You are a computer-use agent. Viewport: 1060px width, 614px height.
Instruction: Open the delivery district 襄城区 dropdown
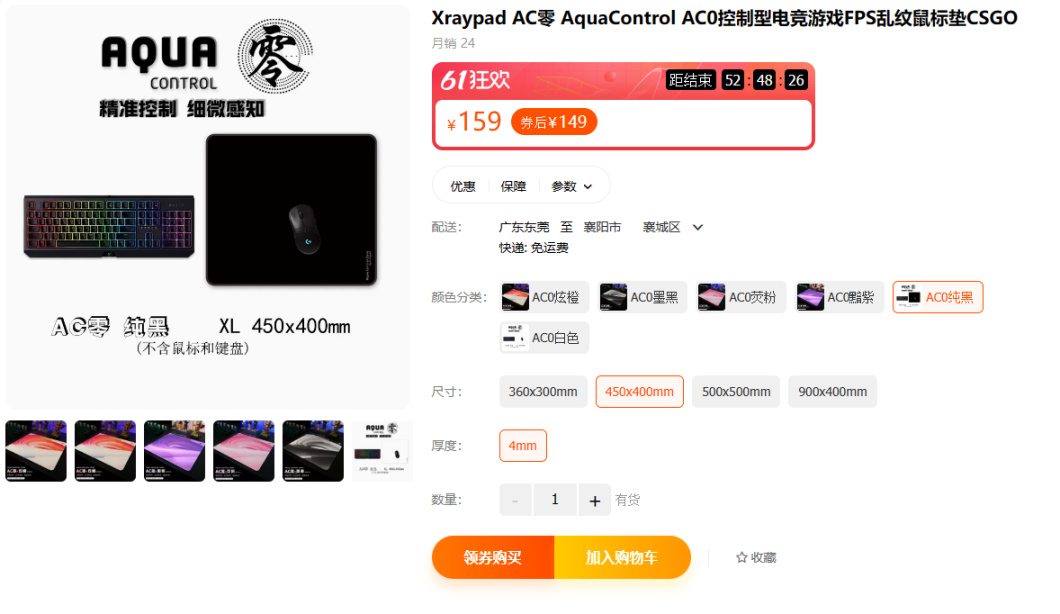coord(698,227)
